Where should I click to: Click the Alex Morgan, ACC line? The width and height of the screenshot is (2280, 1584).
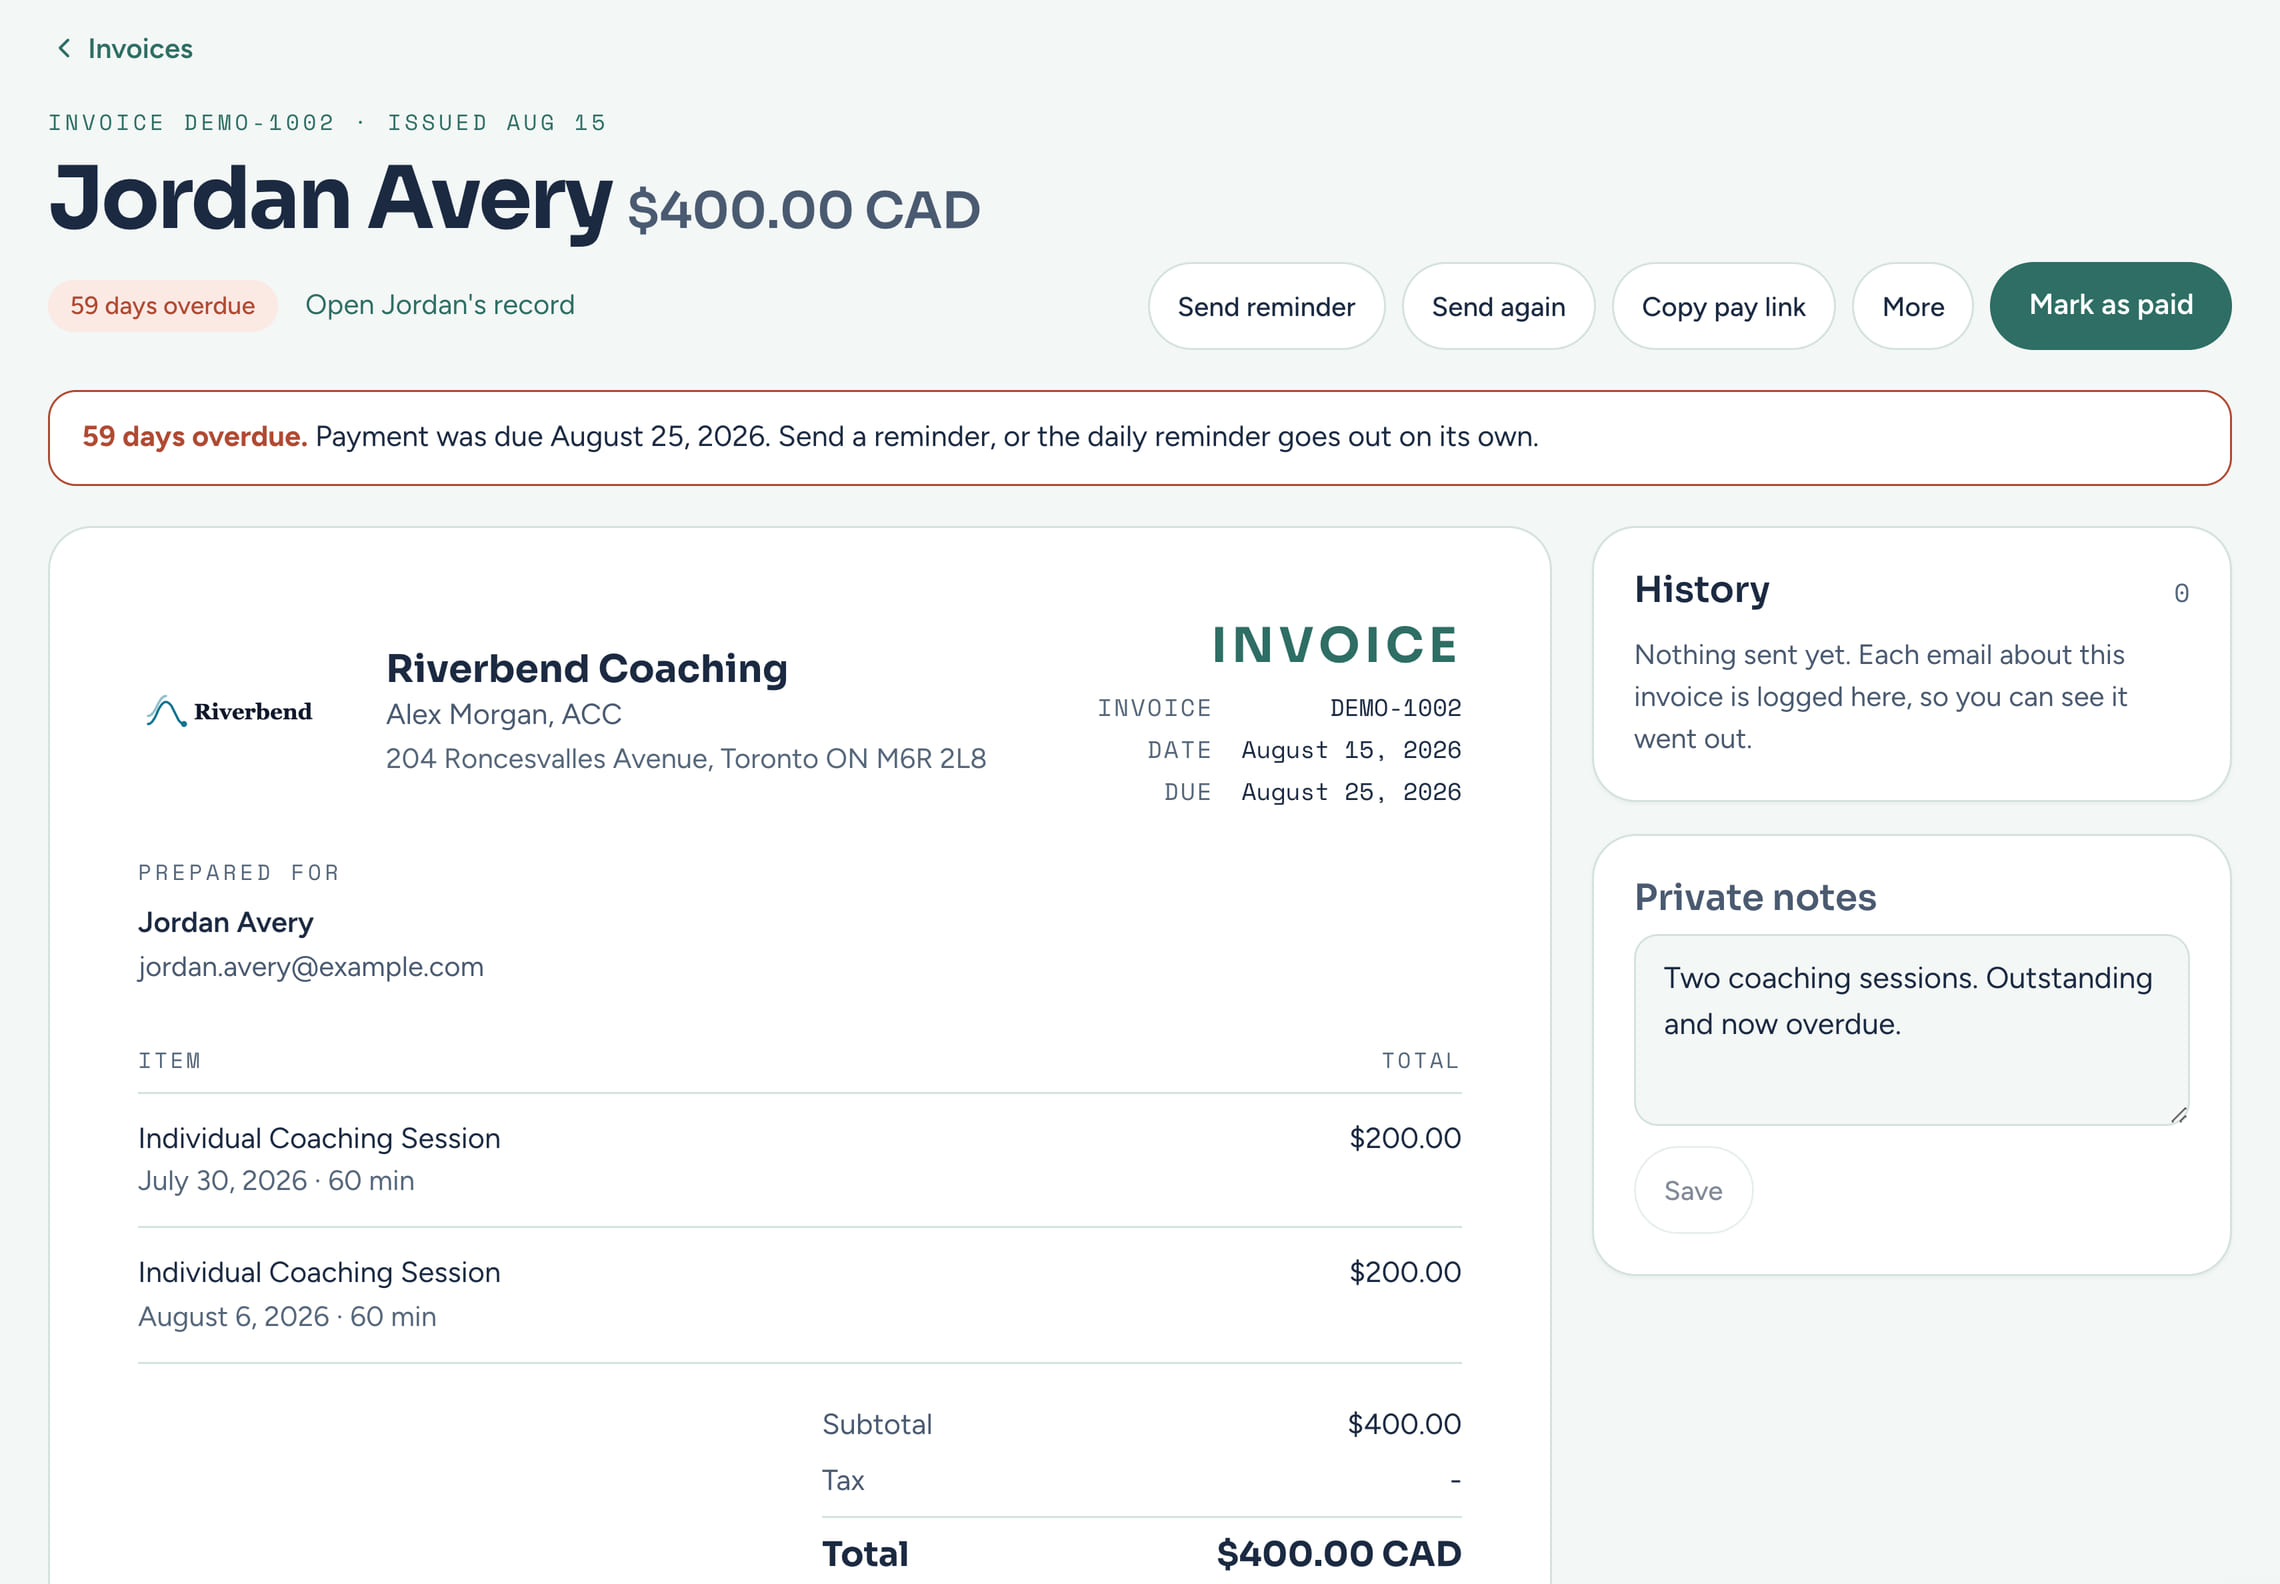coord(504,714)
